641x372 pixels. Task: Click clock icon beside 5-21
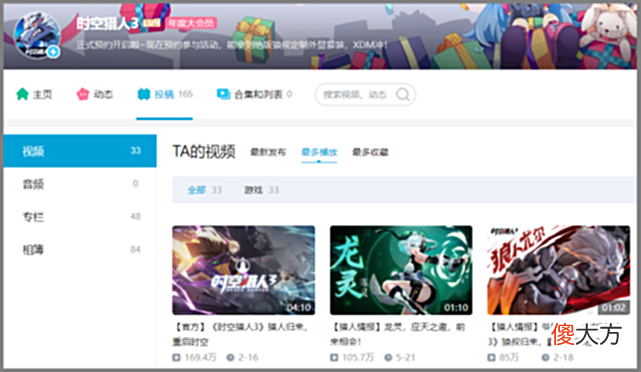(388, 358)
